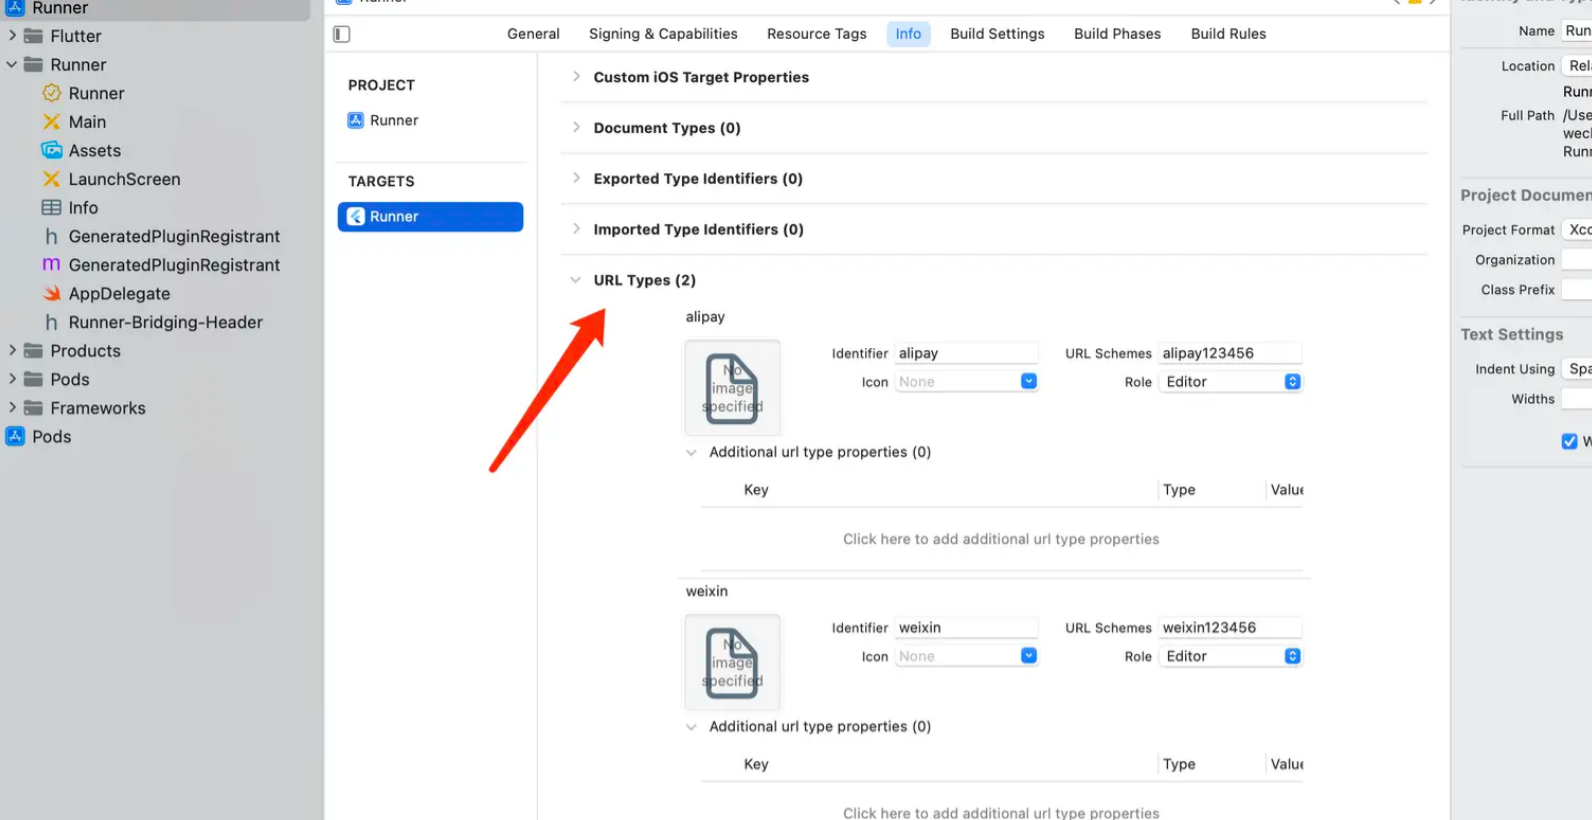1592x820 pixels.
Task: Select the Info tab
Action: [908, 34]
